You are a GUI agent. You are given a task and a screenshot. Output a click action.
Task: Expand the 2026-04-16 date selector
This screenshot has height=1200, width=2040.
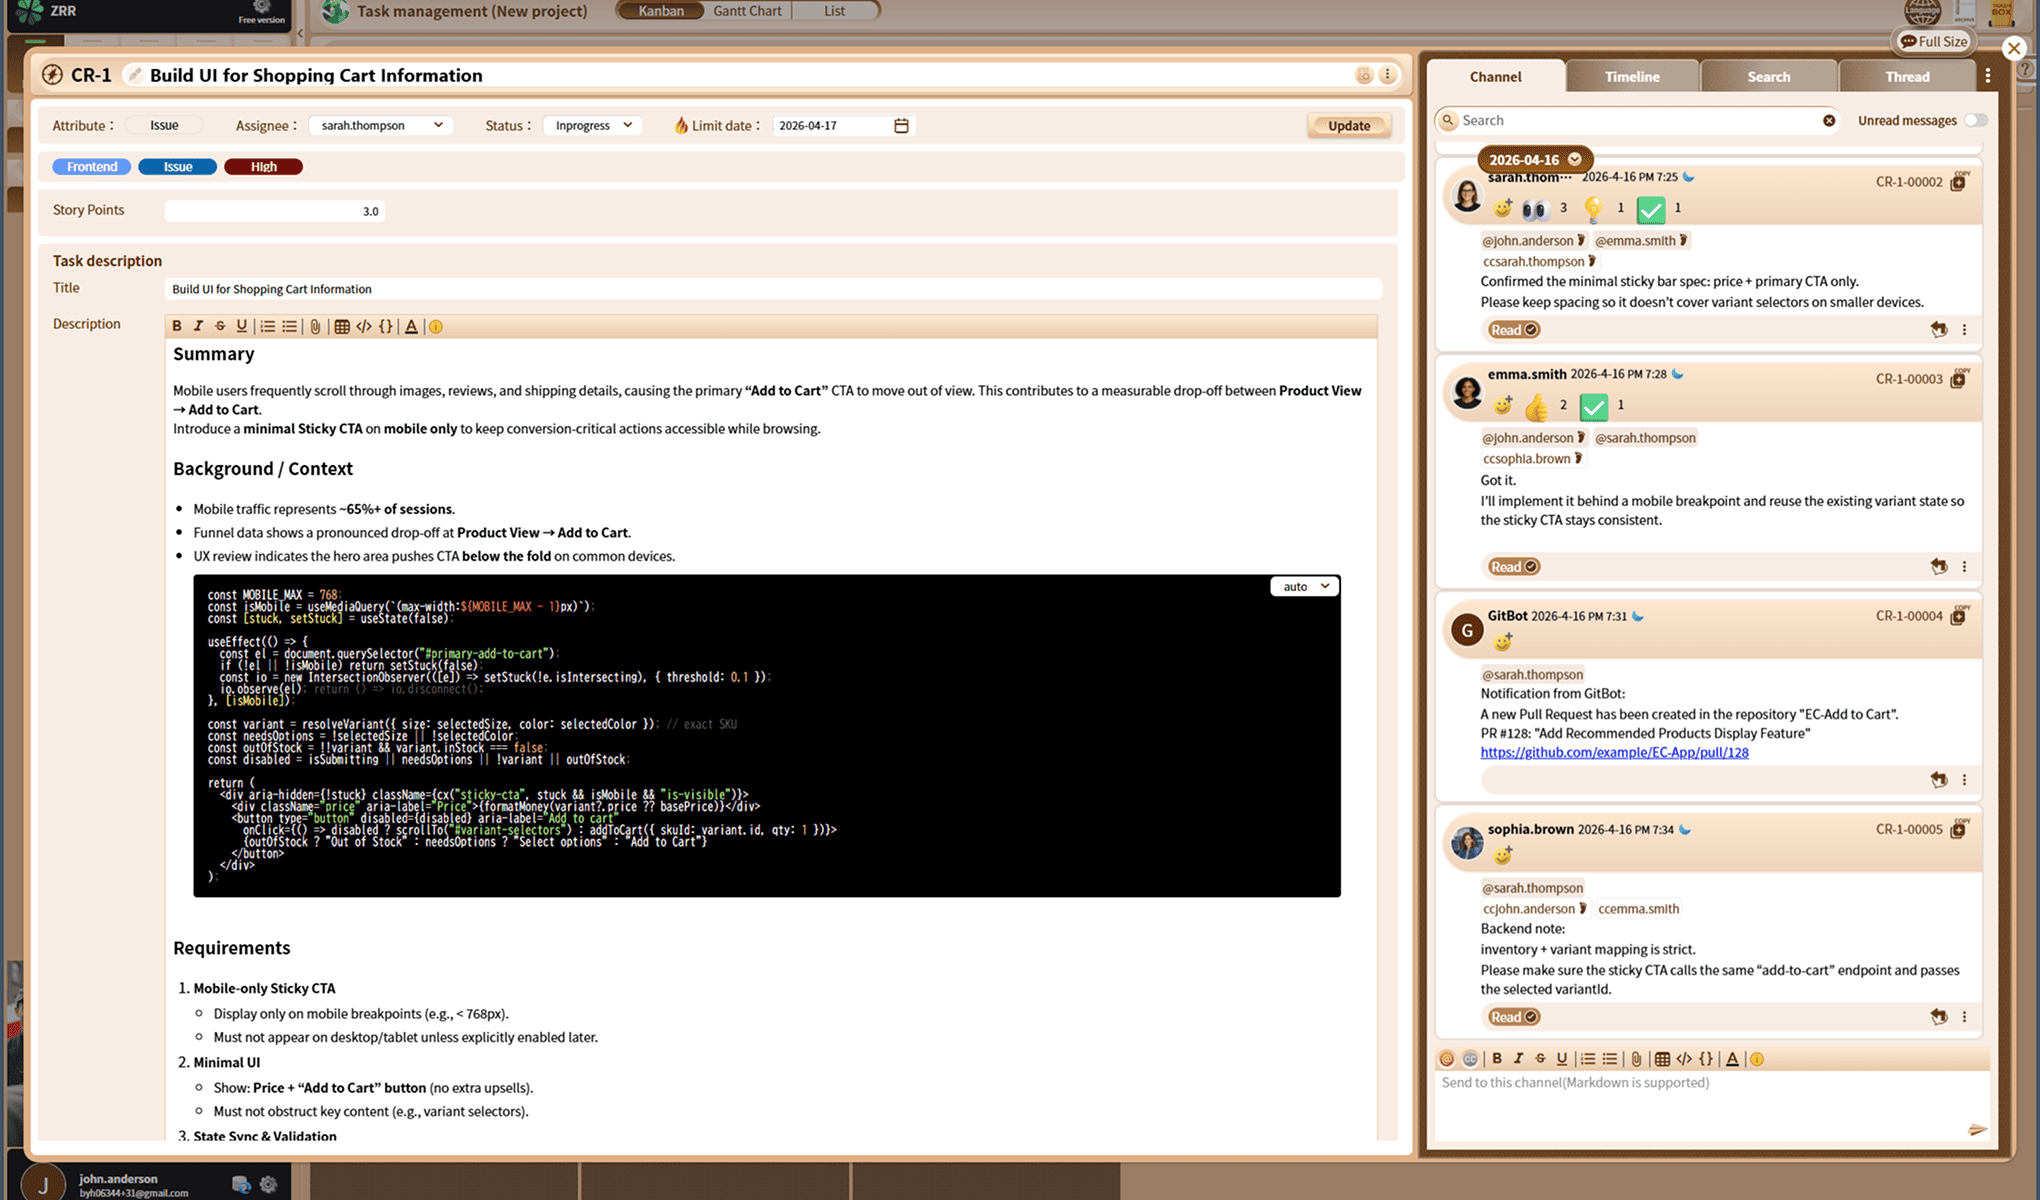[1535, 159]
